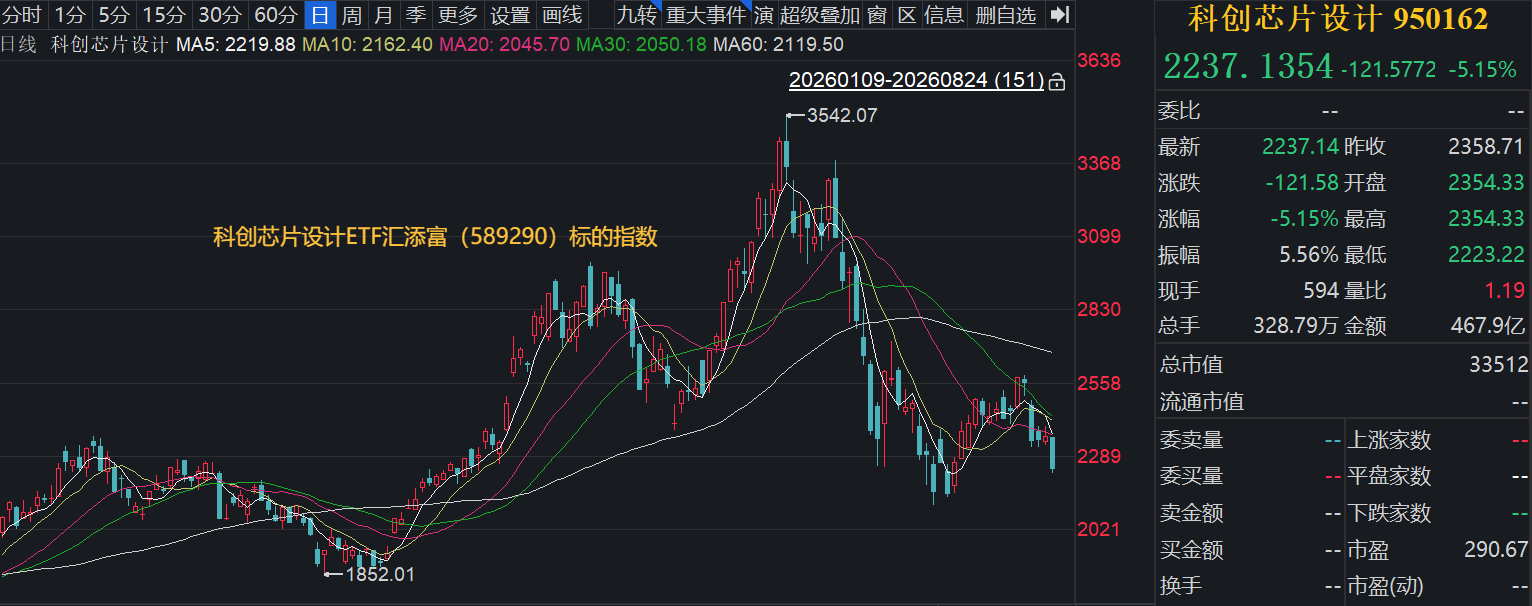Open the 设置 chart settings
Viewport: 1532px width, 606px height.
(x=510, y=15)
